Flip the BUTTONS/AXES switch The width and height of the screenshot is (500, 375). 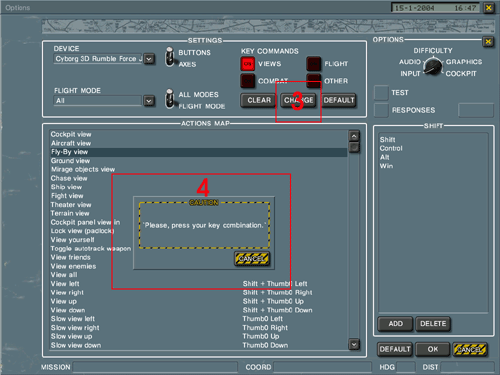click(x=170, y=57)
